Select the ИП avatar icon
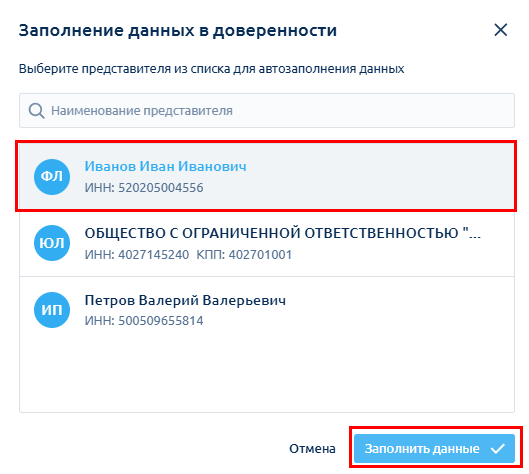The image size is (529, 474). [x=52, y=310]
